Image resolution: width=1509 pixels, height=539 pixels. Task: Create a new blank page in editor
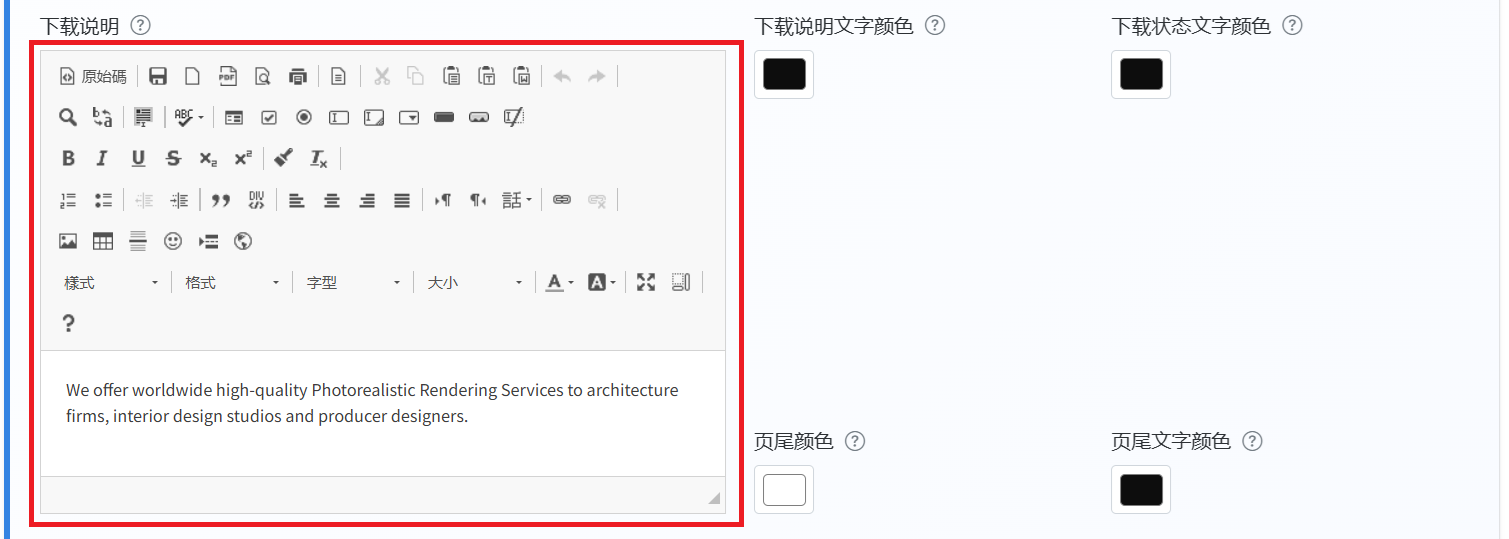click(x=192, y=76)
